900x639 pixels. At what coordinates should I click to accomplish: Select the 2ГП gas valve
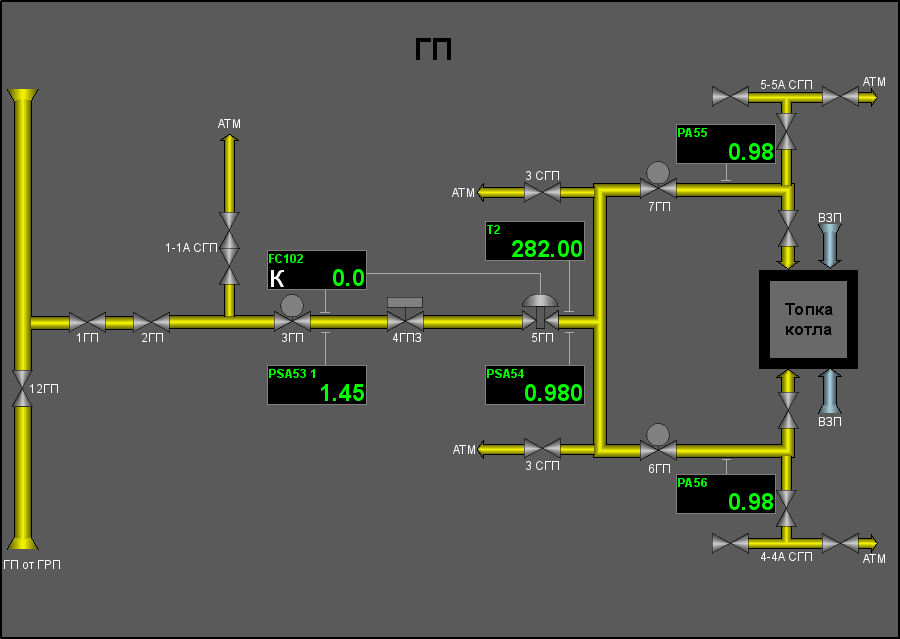click(152, 322)
